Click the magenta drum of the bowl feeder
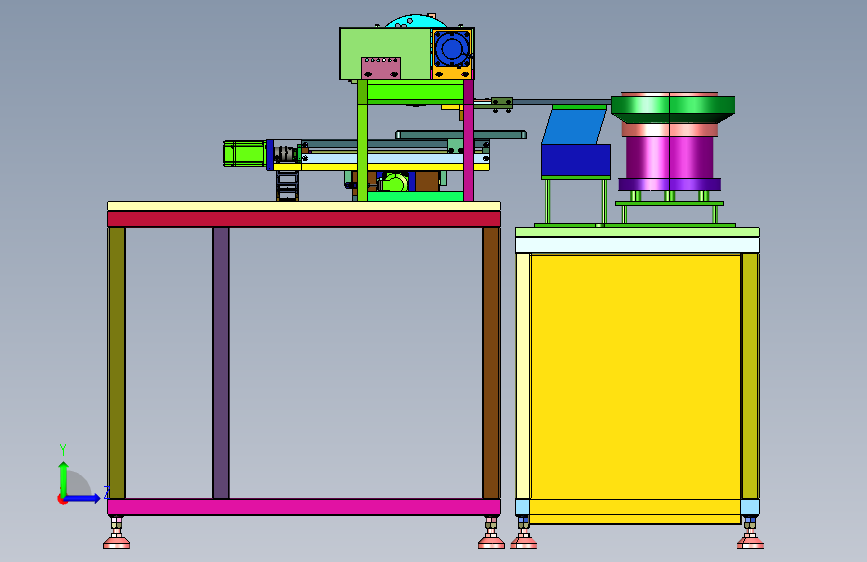867x562 pixels. [x=670, y=158]
